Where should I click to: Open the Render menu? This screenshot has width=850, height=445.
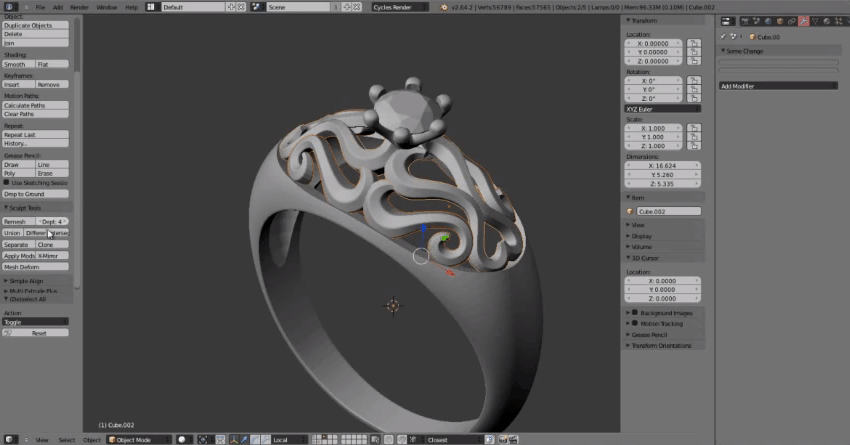[x=79, y=7]
